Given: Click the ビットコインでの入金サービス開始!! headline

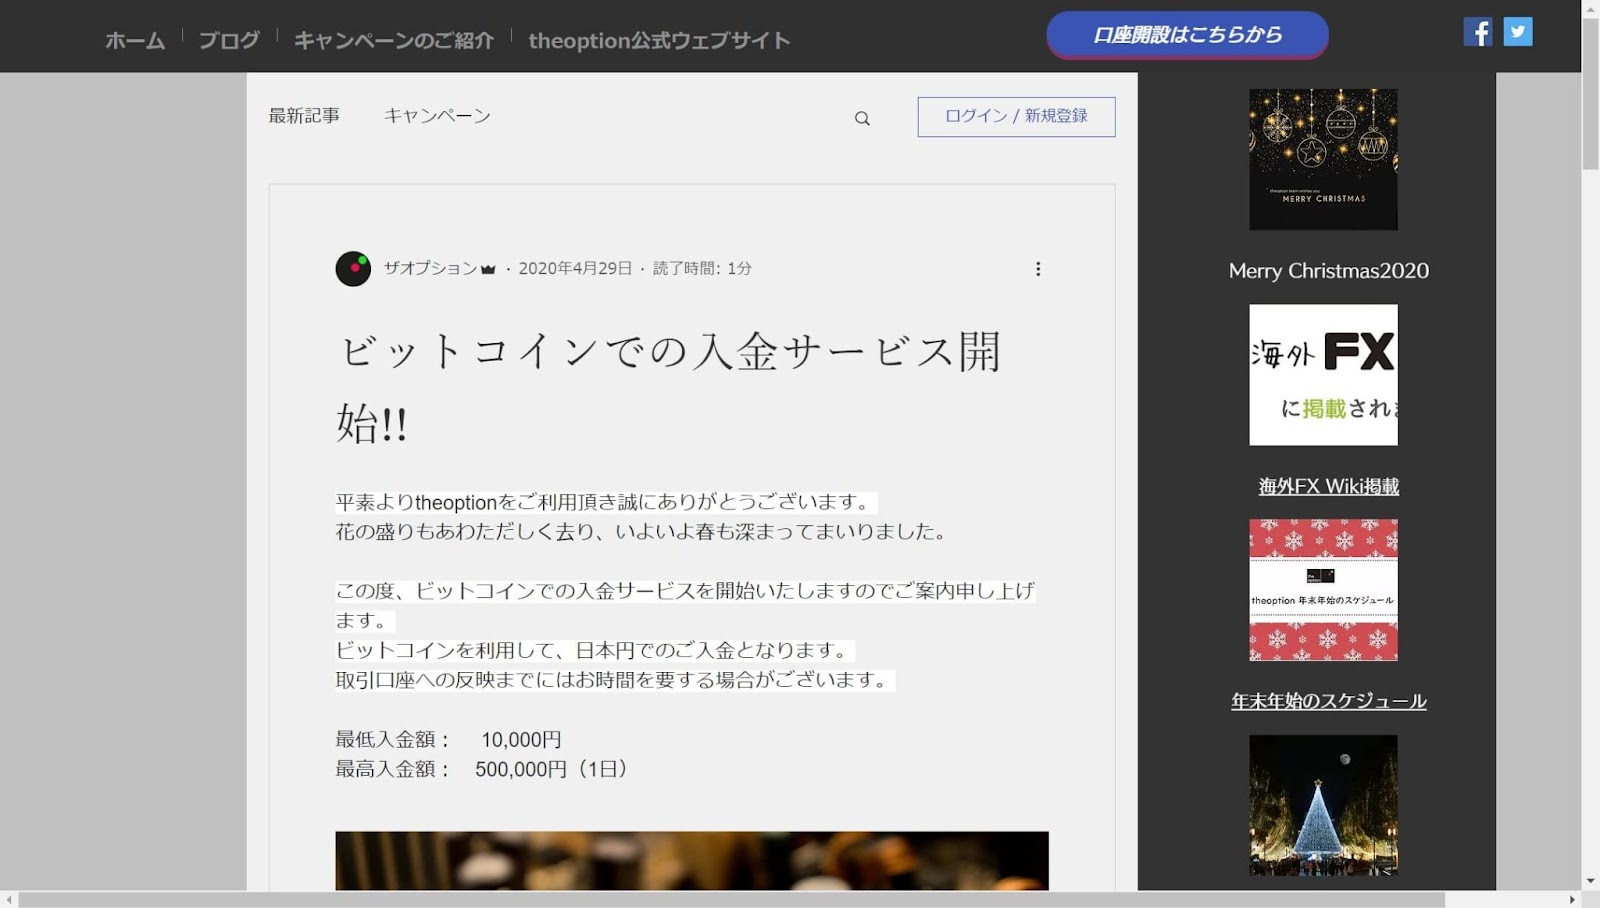Looking at the screenshot, I should (x=669, y=386).
